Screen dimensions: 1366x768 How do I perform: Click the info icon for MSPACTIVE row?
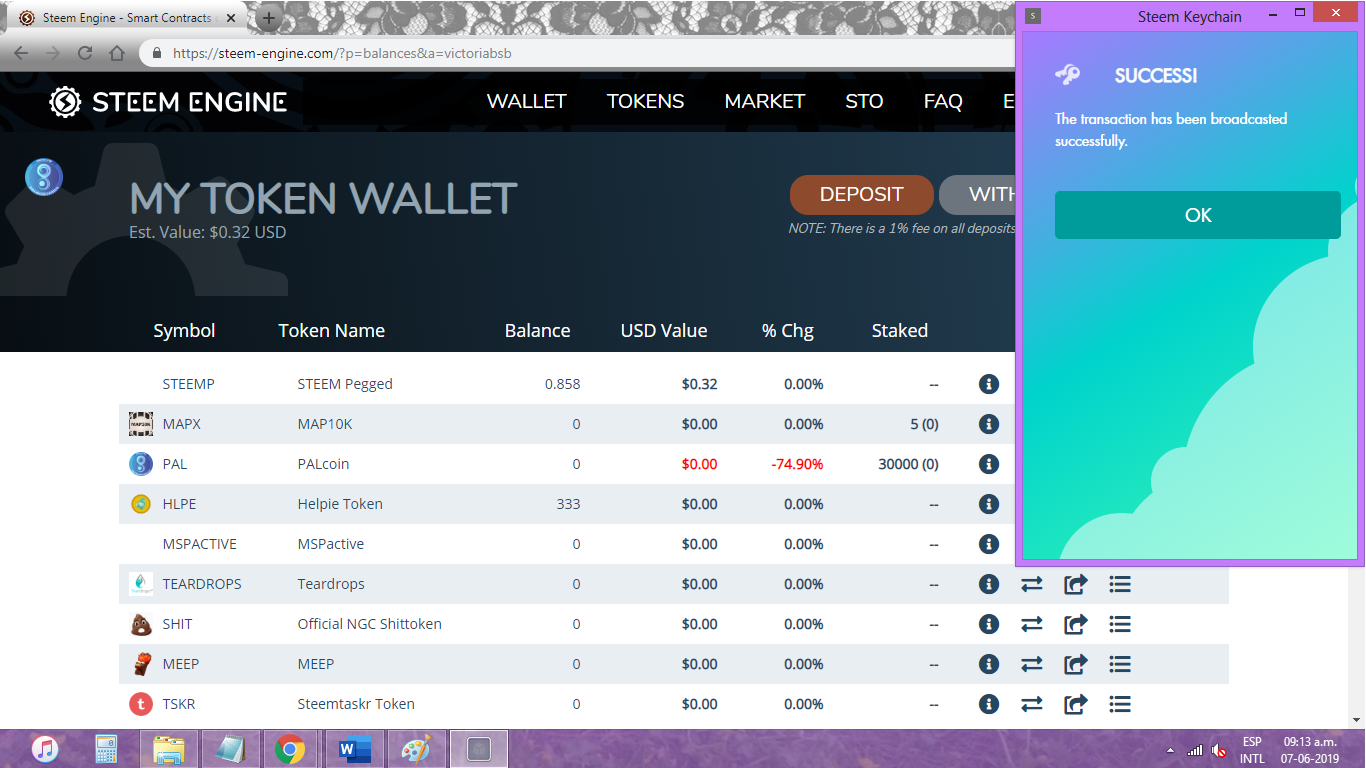pyautogui.click(x=989, y=544)
